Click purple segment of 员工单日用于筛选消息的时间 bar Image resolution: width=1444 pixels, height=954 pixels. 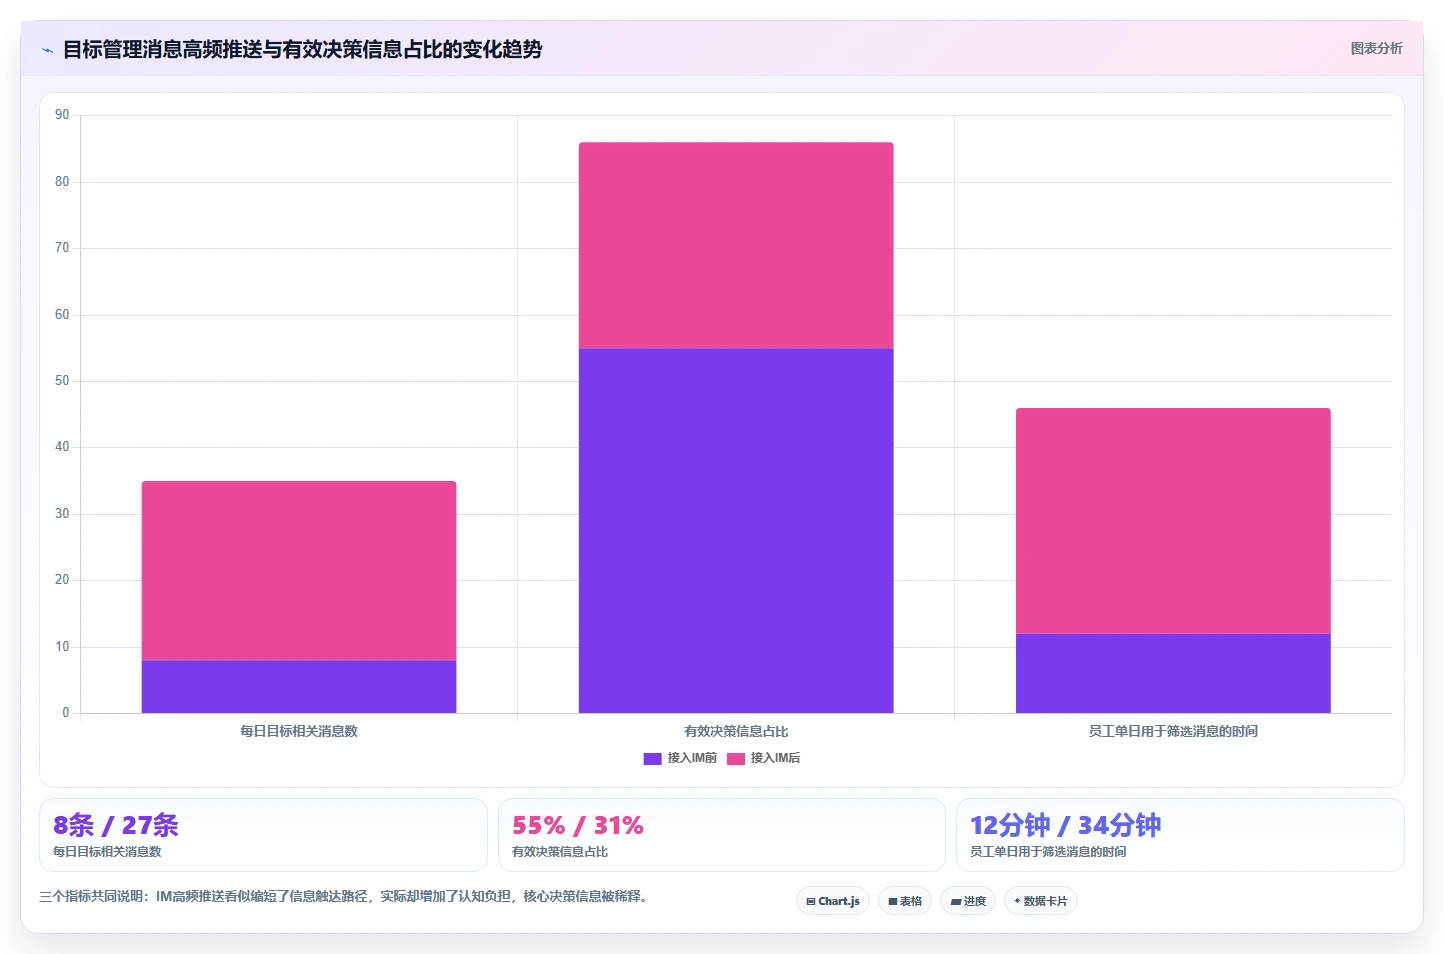click(1173, 673)
